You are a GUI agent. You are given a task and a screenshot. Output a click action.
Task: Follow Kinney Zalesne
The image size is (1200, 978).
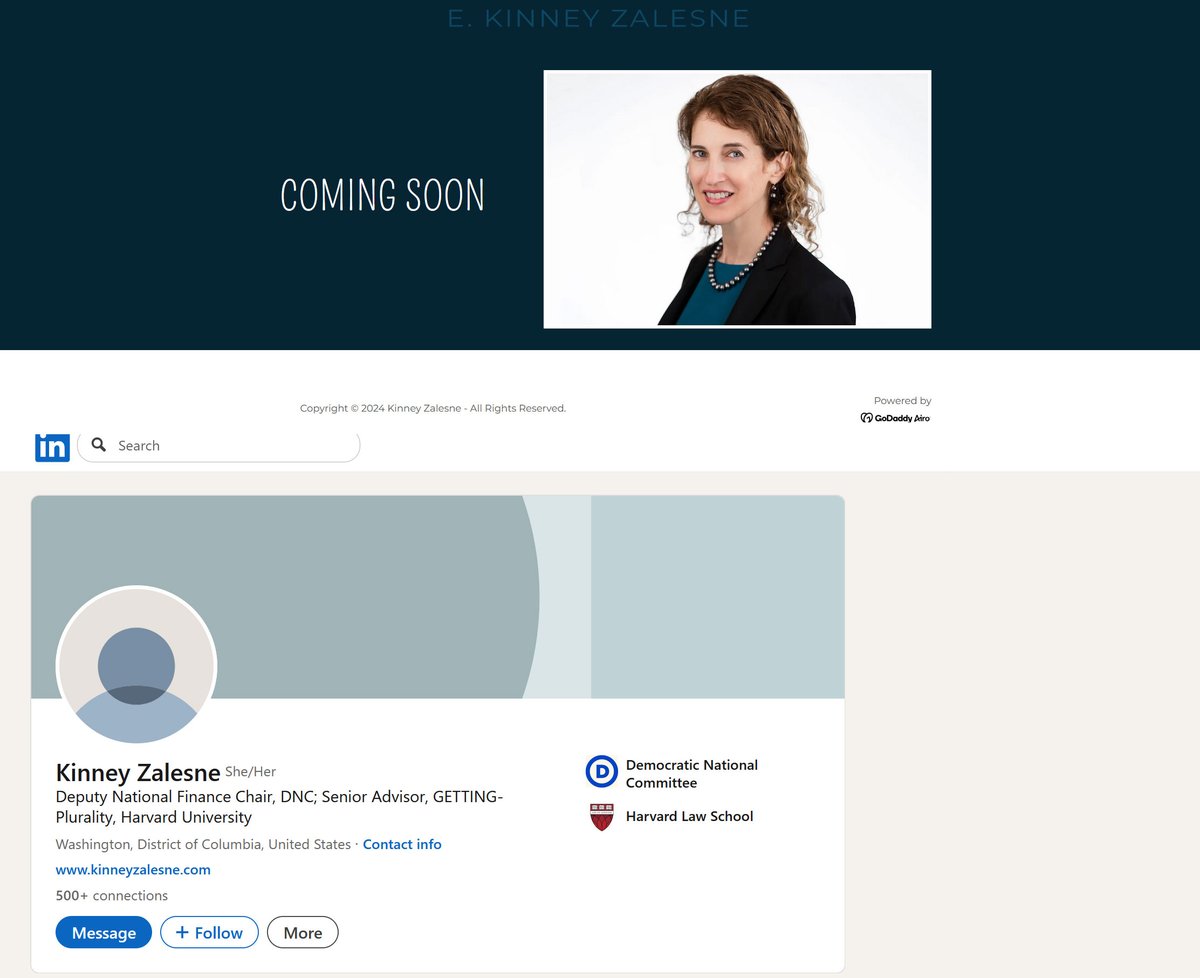(x=209, y=933)
